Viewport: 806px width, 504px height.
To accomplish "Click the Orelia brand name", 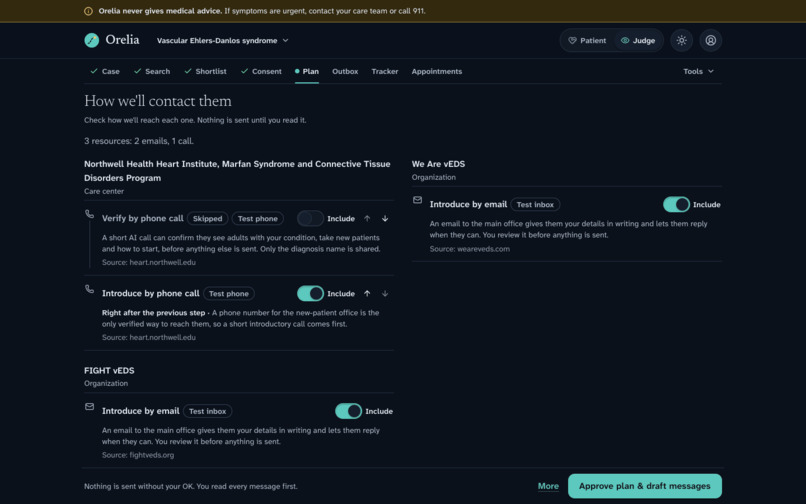I will pos(122,40).
